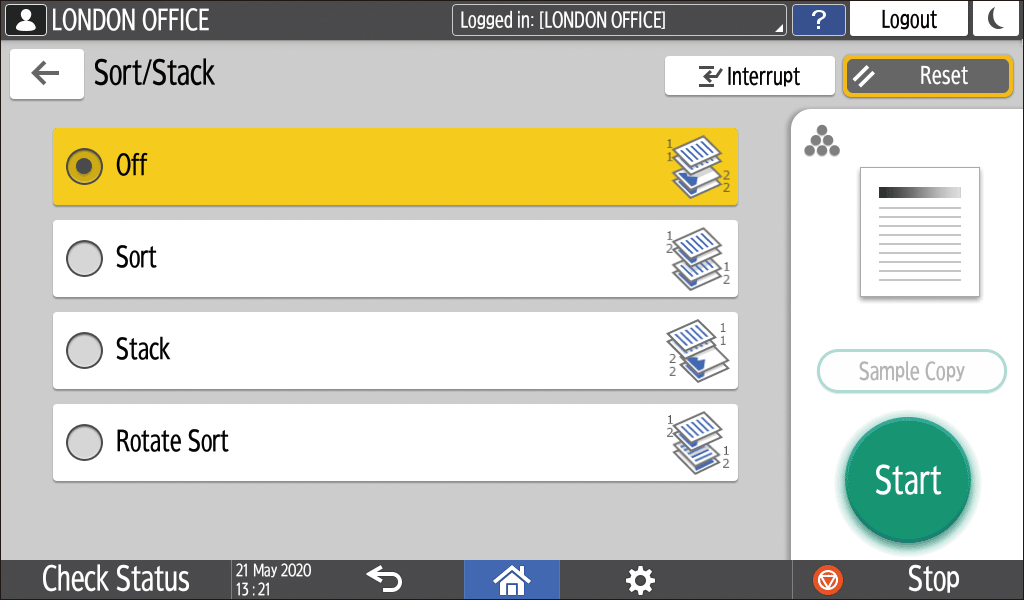
Task: Click the Rotate Sort illustration icon
Action: tap(697, 442)
